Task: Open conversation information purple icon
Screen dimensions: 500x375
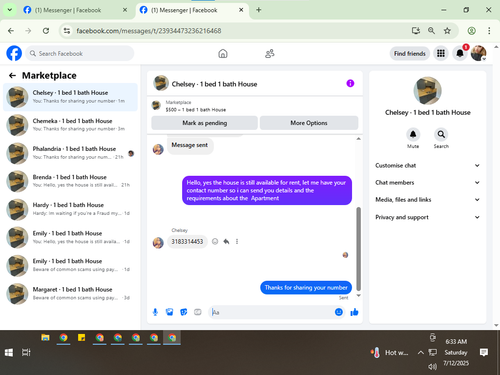Action: (x=350, y=83)
